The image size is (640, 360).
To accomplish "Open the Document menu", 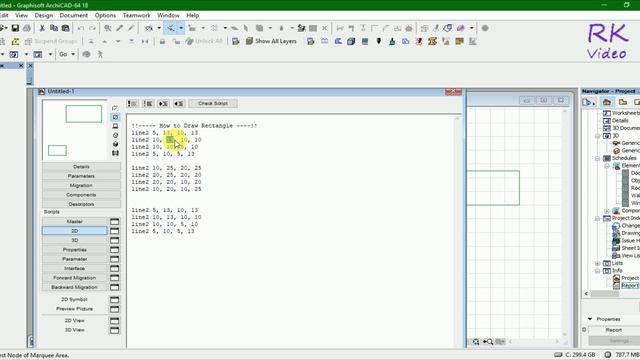I will point(73,15).
